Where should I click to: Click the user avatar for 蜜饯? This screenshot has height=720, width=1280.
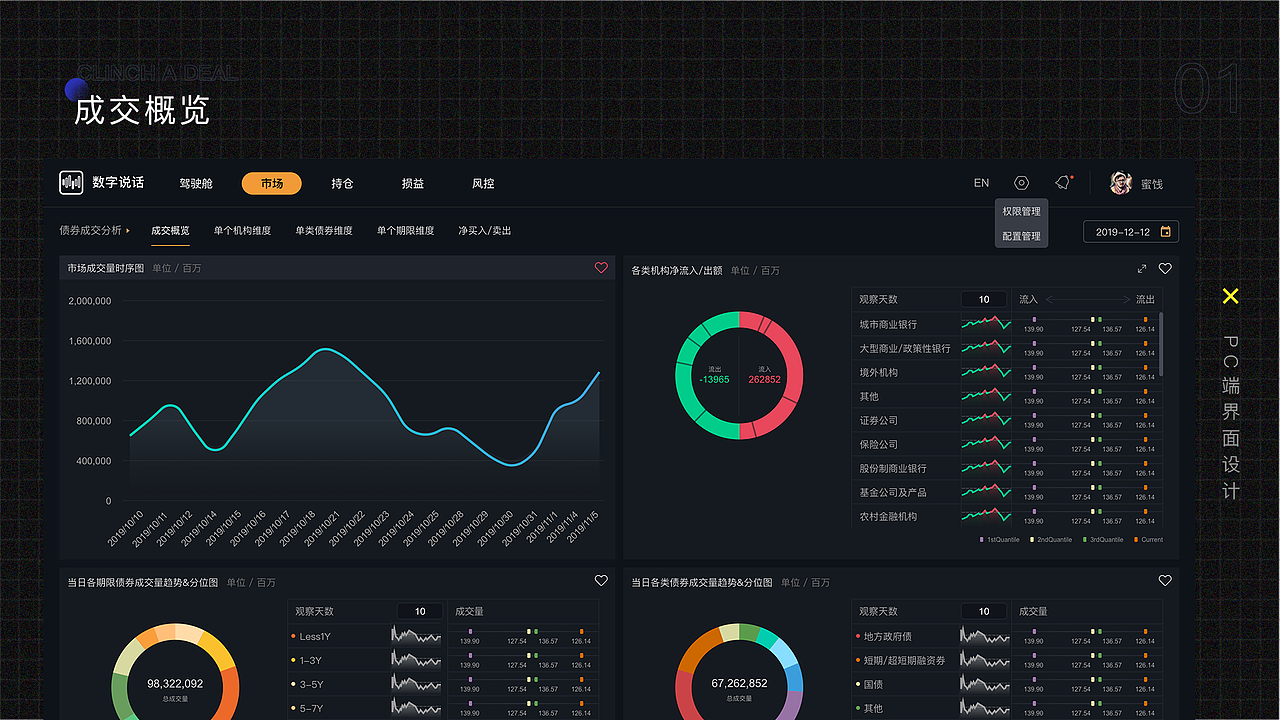[x=1121, y=183]
